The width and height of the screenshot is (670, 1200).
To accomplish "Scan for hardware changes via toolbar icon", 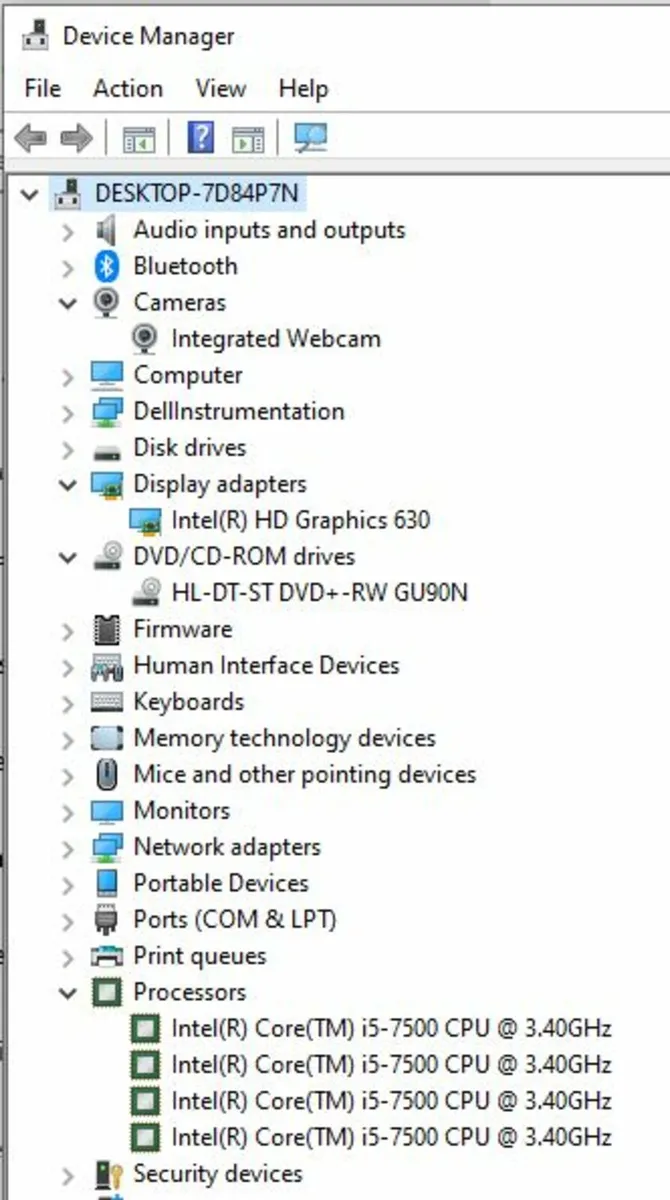I will [x=310, y=137].
